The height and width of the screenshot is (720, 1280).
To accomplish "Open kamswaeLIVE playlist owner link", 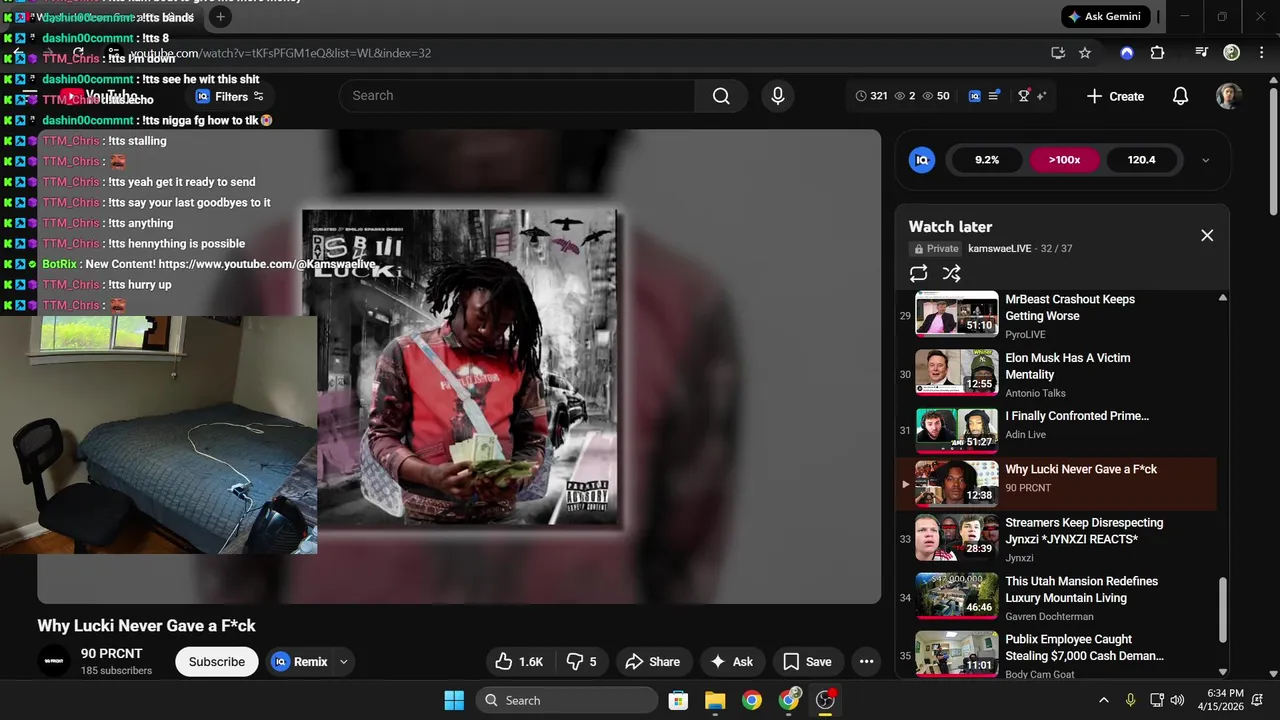I will point(999,248).
